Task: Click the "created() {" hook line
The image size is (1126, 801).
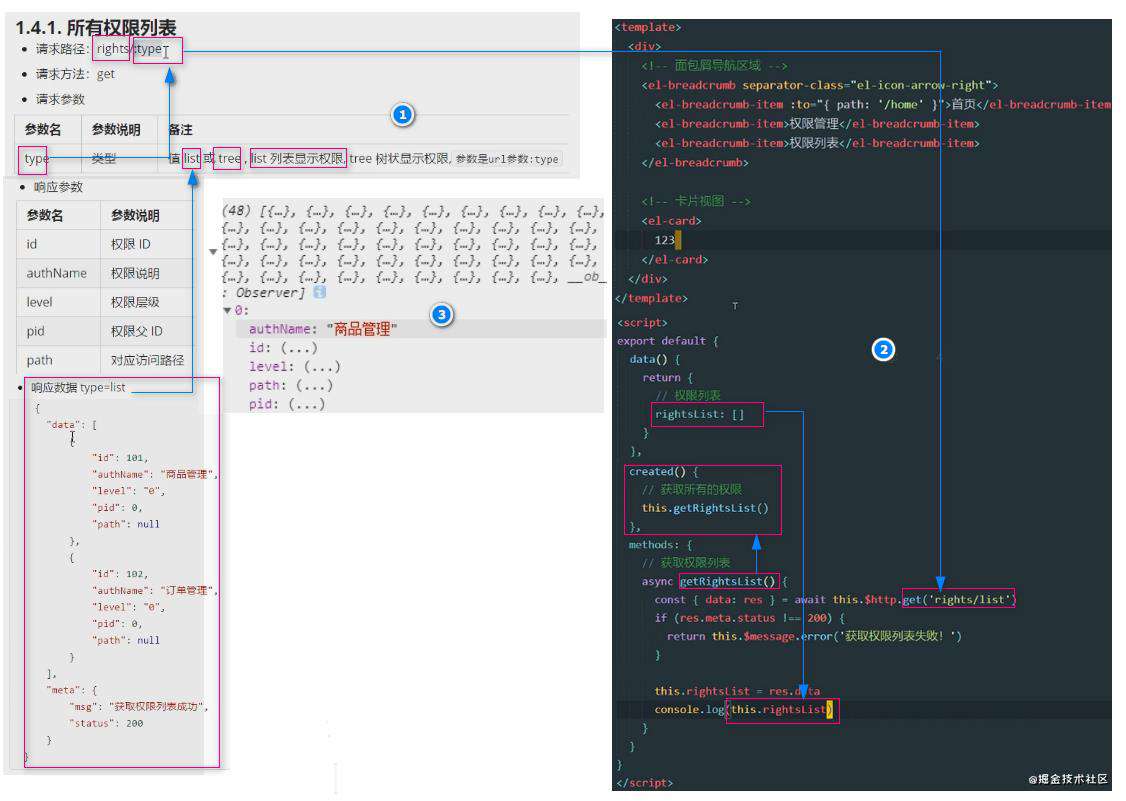Action: (664, 471)
